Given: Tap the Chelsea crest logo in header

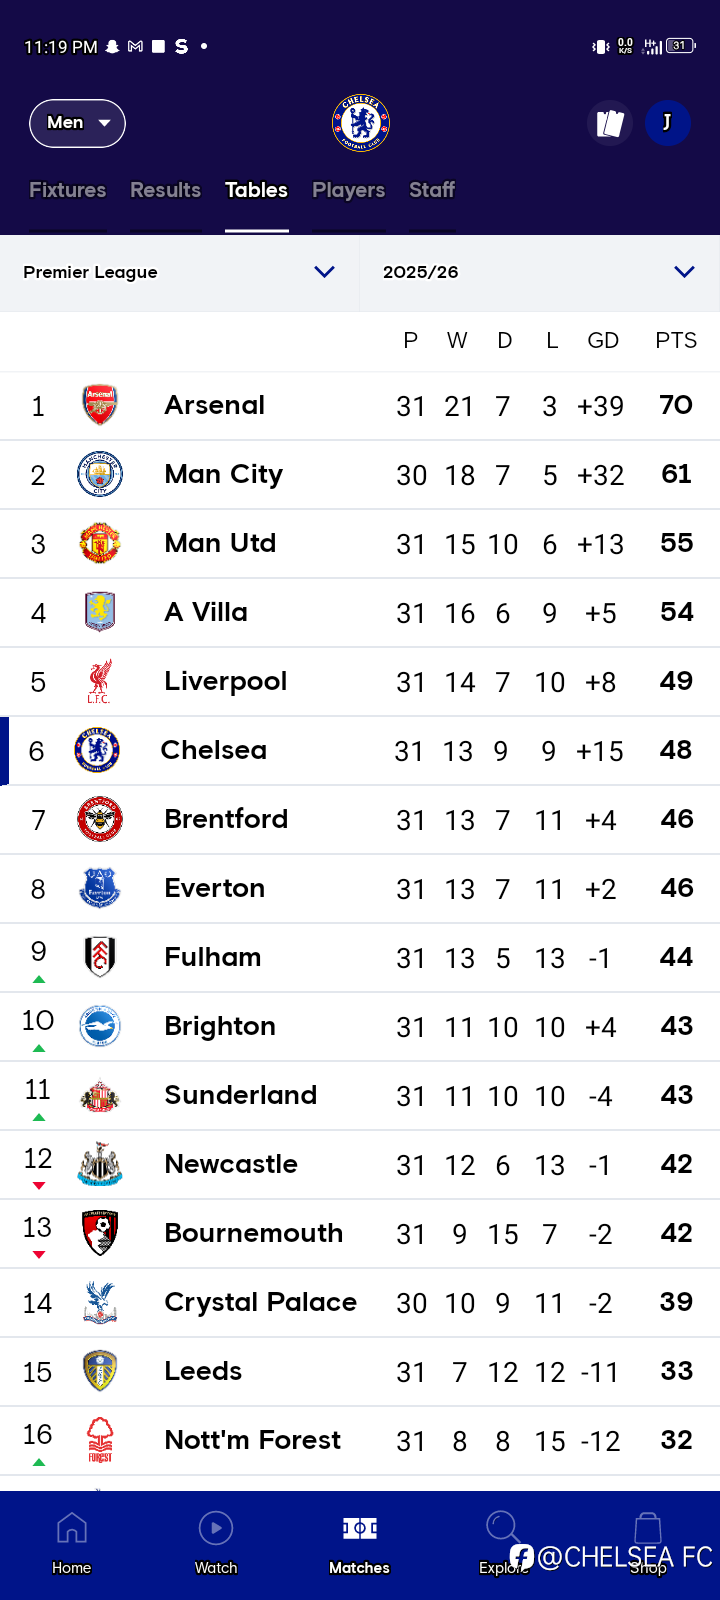Looking at the screenshot, I should coord(360,123).
